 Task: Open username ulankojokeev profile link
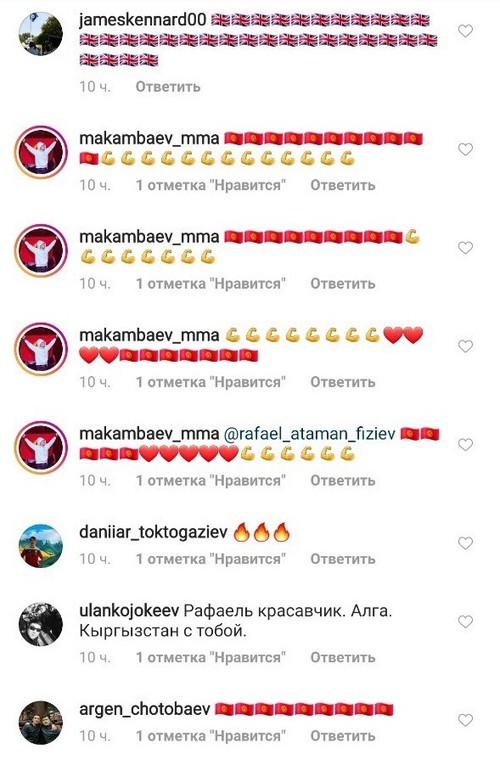pyautogui.click(x=130, y=611)
